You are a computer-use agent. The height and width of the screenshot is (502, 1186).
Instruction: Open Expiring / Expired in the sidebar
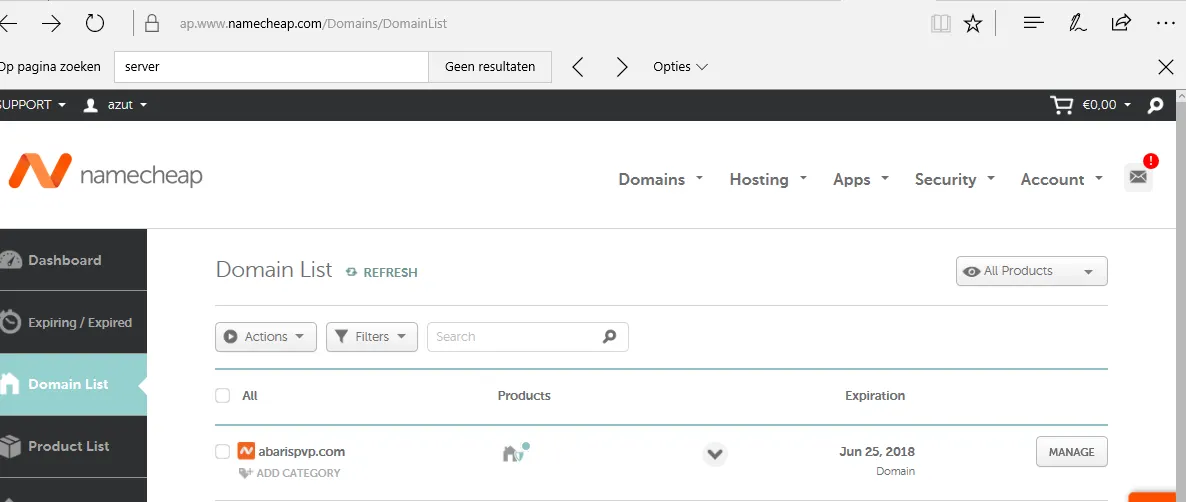click(73, 323)
